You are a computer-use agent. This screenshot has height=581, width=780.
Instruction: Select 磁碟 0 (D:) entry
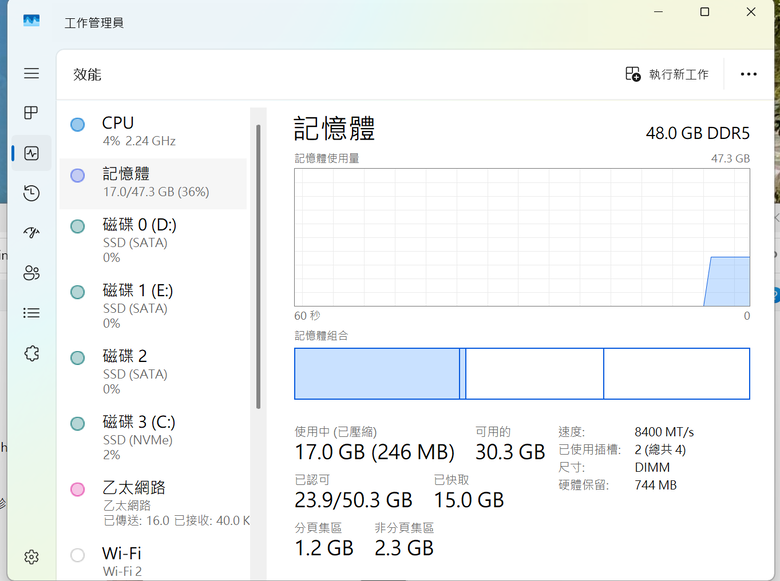[153, 241]
